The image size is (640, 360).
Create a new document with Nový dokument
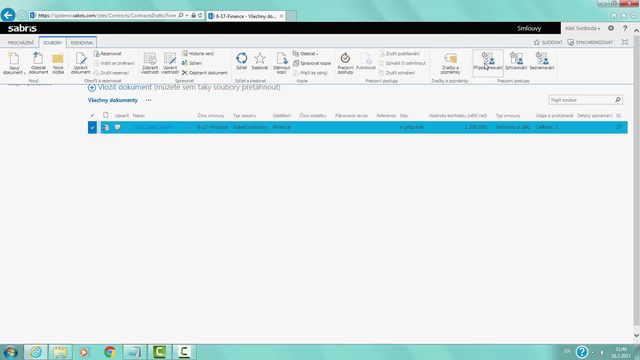(x=13, y=63)
